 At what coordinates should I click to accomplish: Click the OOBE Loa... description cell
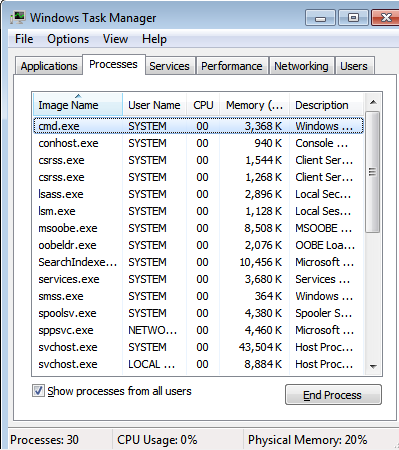pos(325,245)
